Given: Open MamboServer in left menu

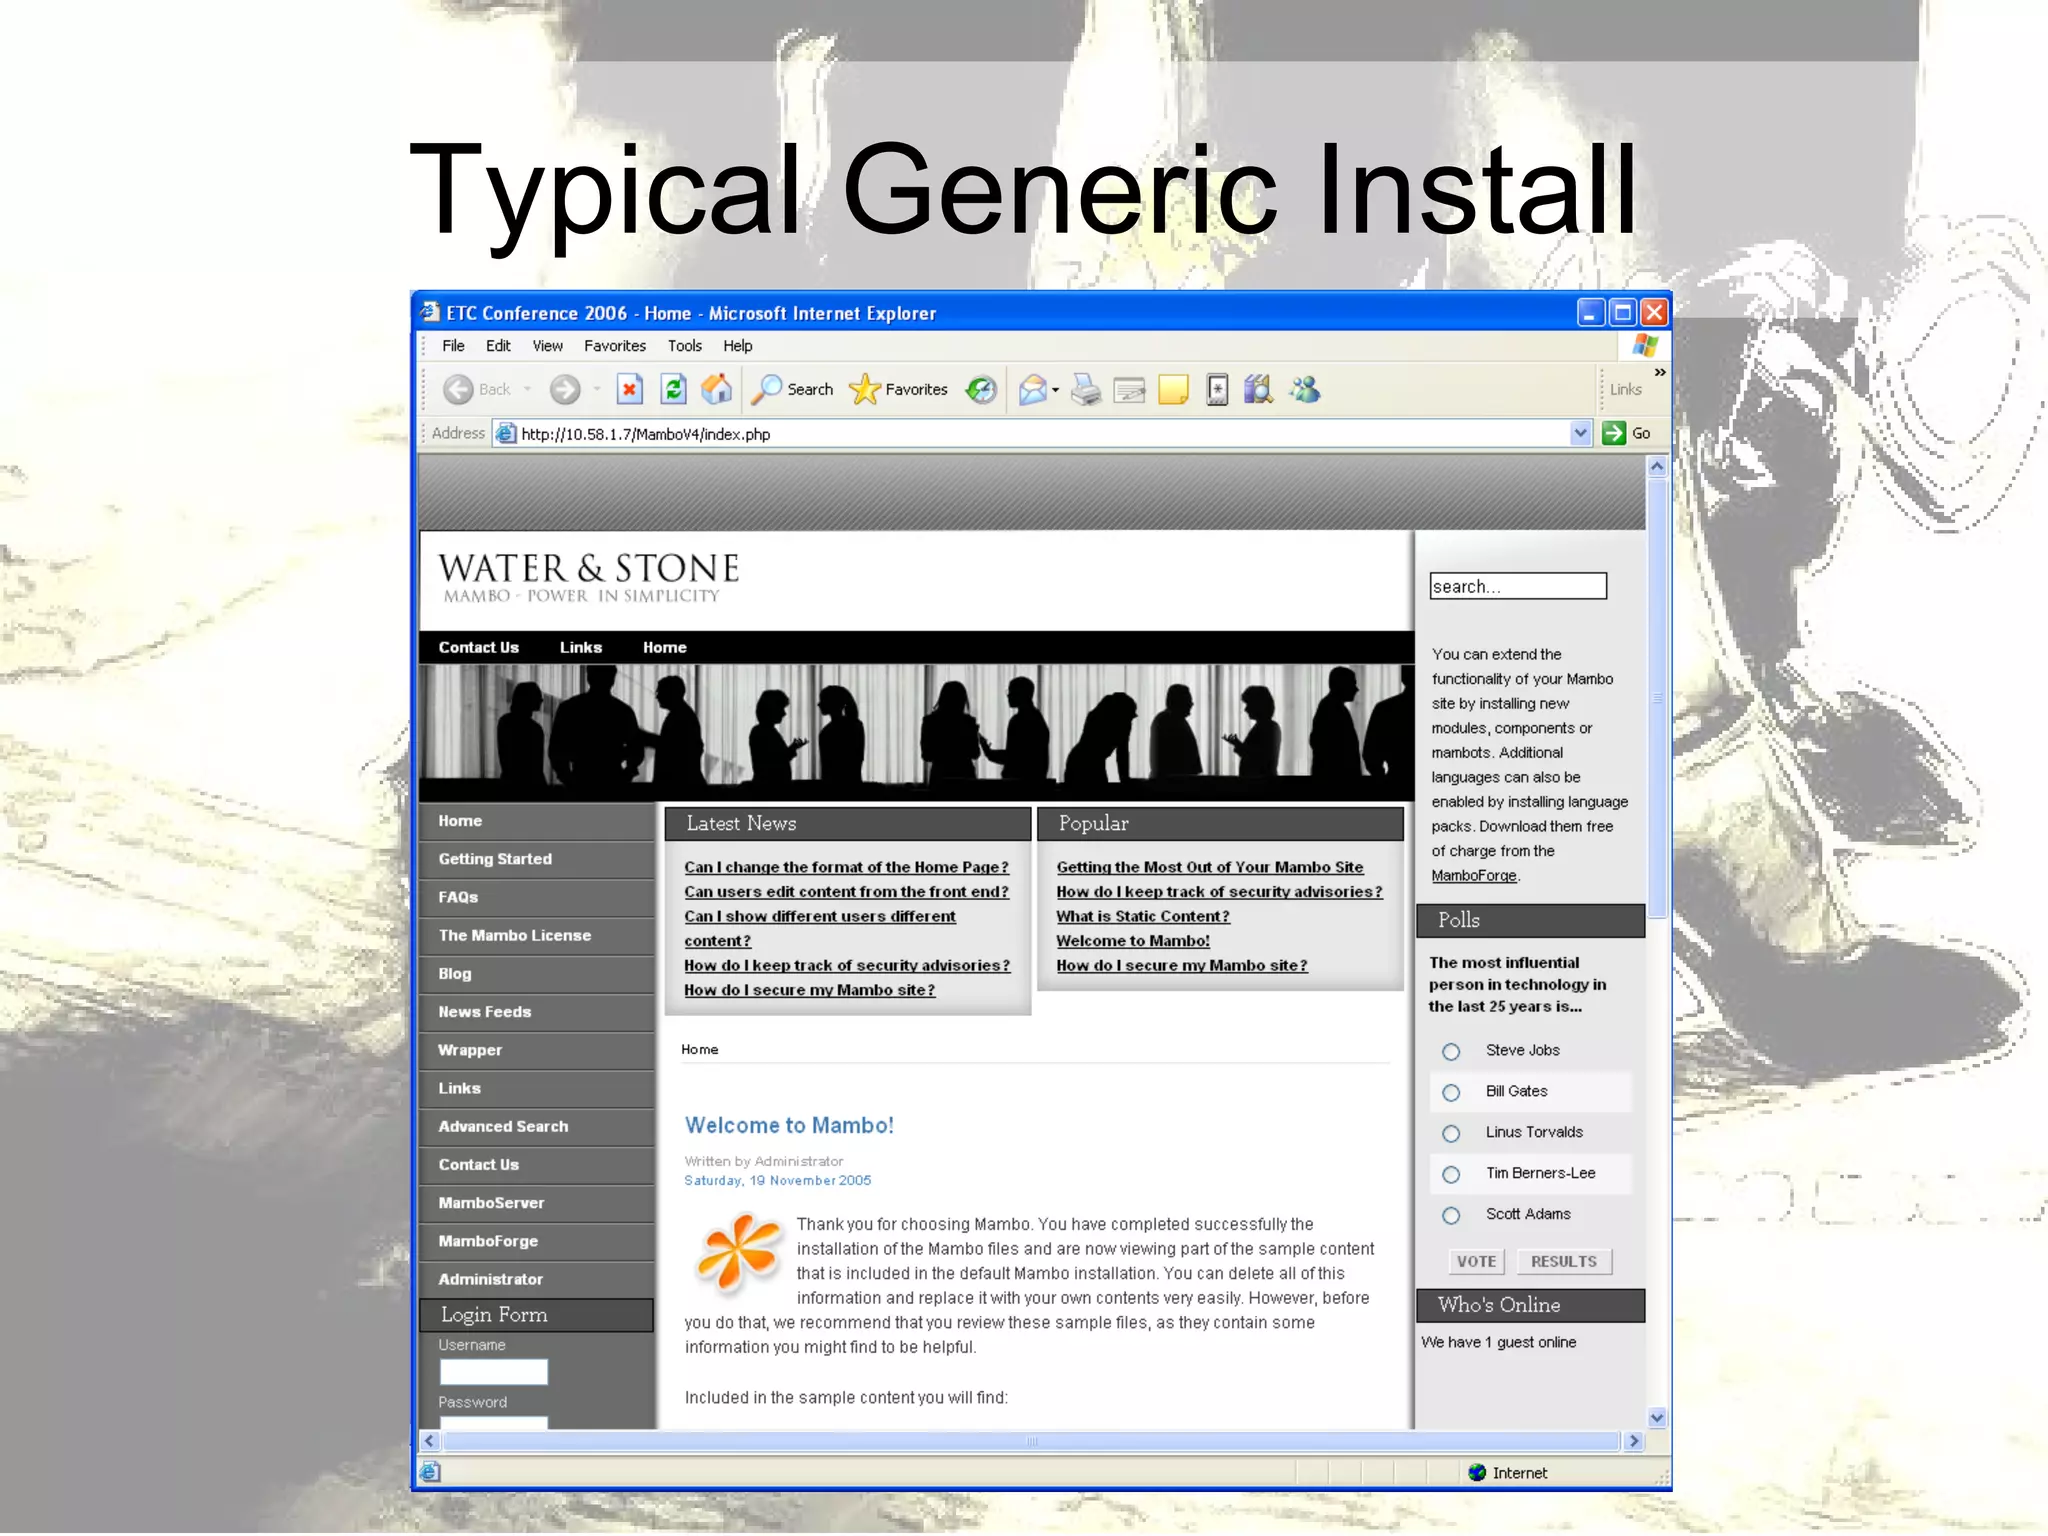Looking at the screenshot, I should point(536,1203).
